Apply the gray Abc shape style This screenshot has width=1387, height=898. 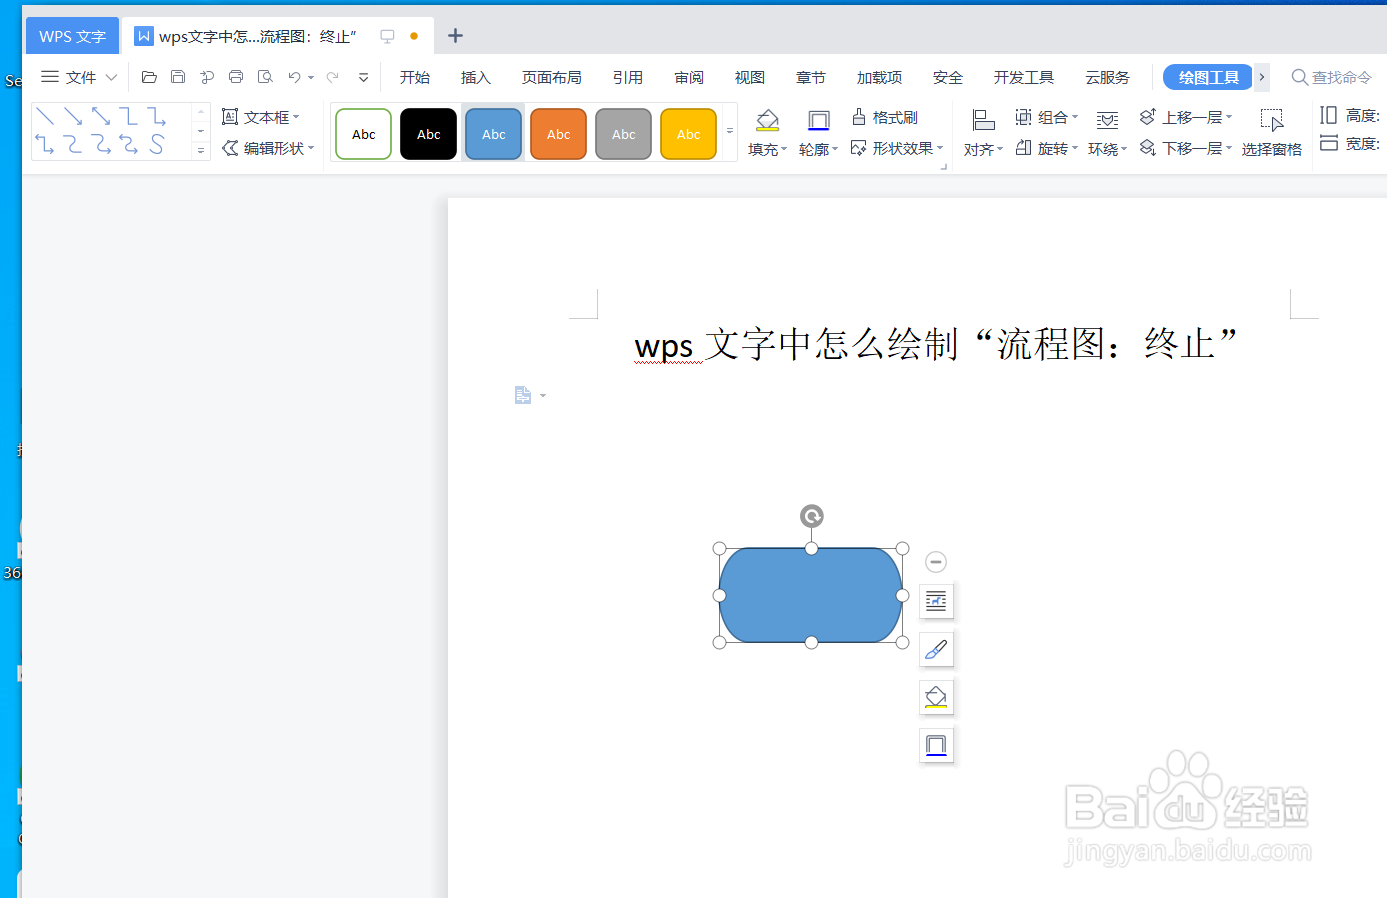point(624,134)
